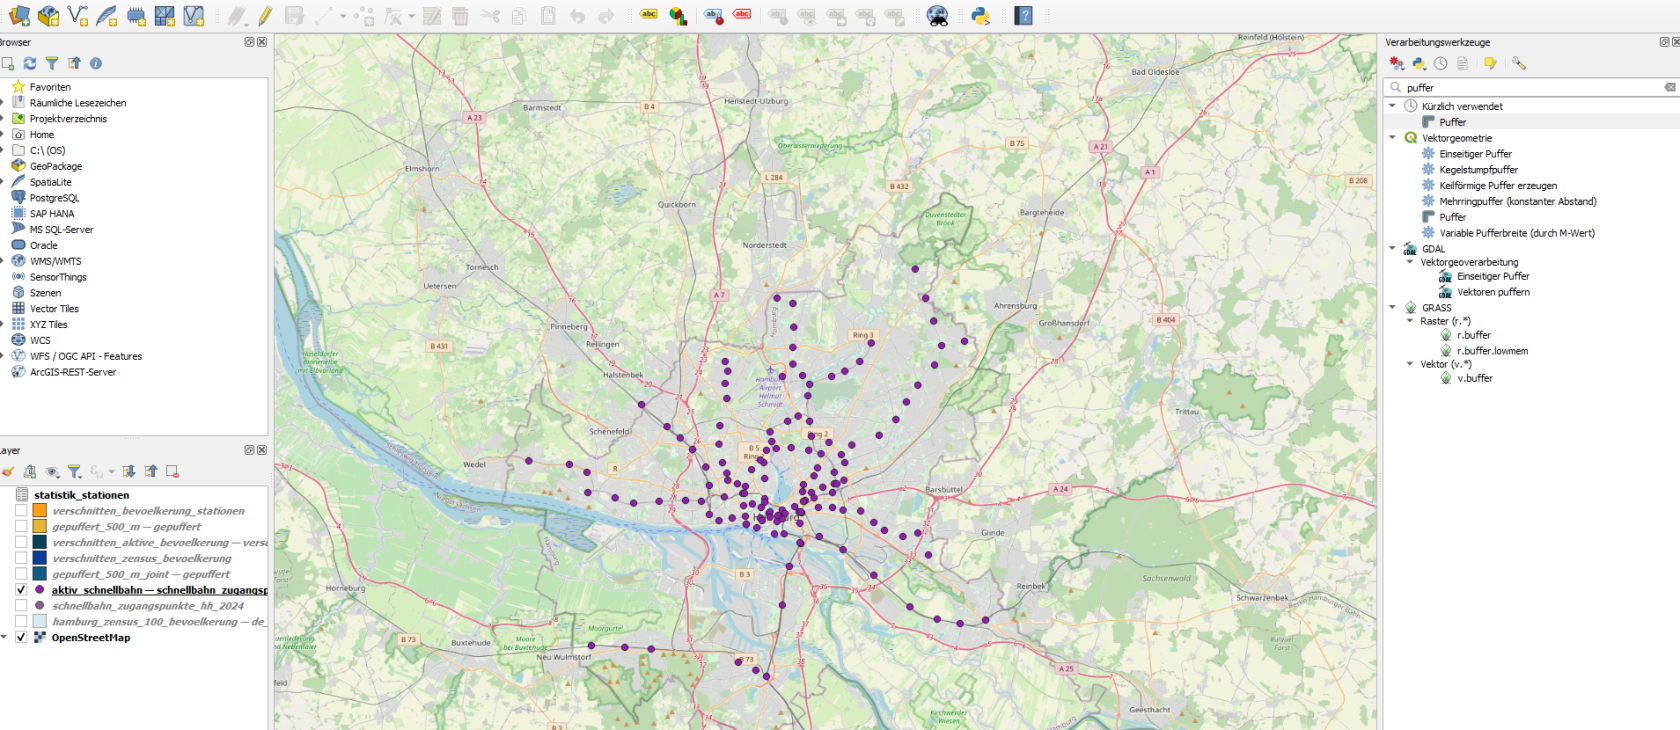Collapse the Vektorgeoverarbeitung subgroup
The image size is (1680, 730).
click(1410, 262)
